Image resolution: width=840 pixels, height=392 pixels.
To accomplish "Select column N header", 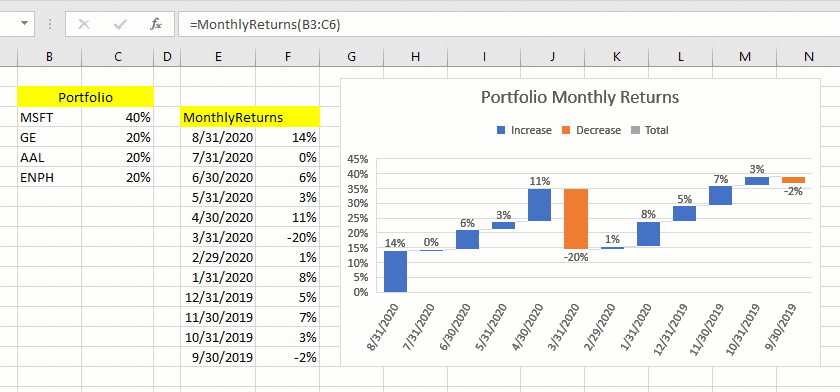I will pos(808,56).
